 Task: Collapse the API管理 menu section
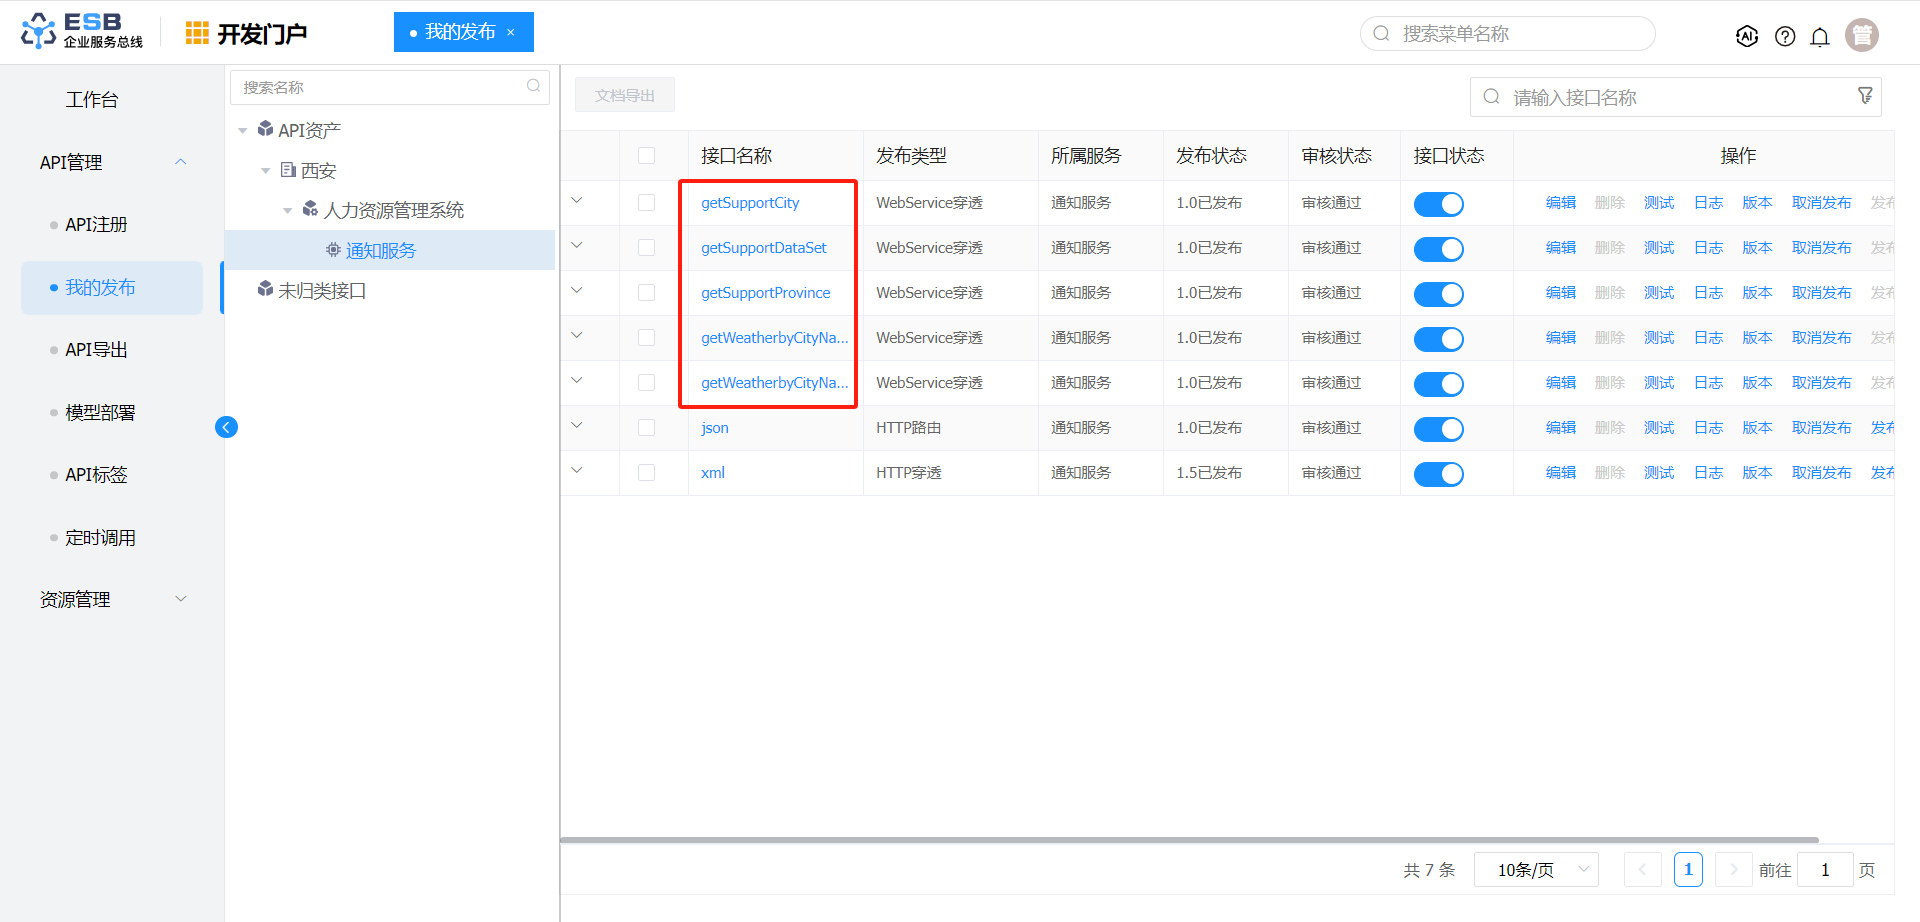pos(181,162)
